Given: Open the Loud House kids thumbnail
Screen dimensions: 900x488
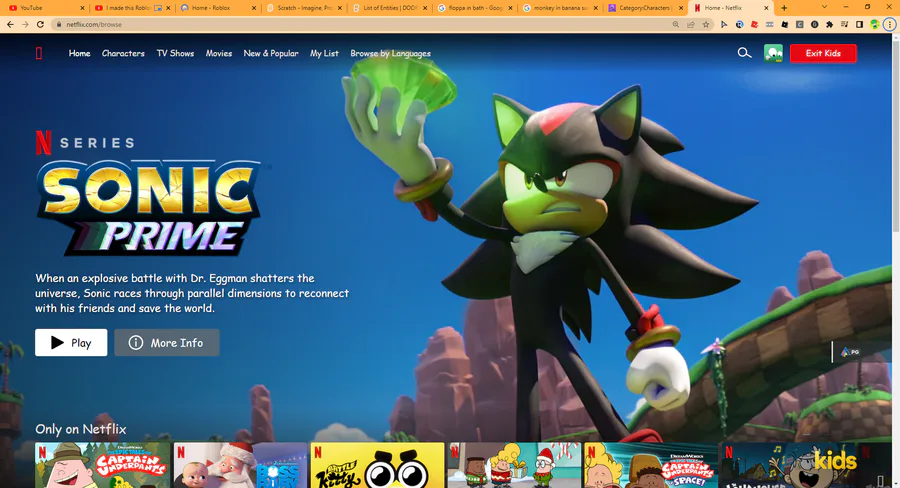Looking at the screenshot, I should click(788, 465).
